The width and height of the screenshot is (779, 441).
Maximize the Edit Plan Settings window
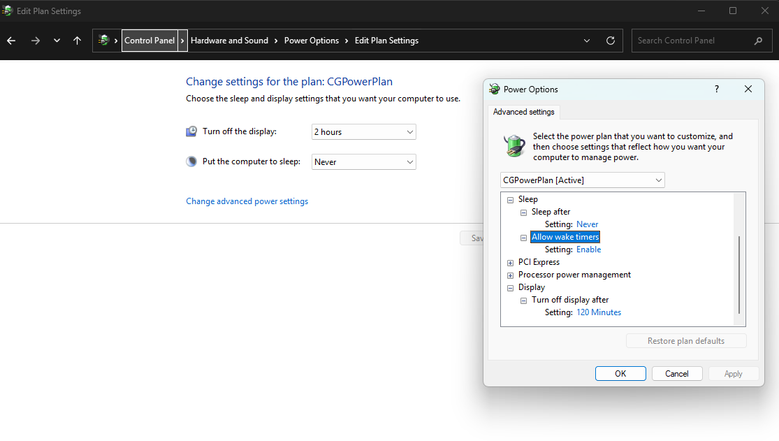[733, 10]
